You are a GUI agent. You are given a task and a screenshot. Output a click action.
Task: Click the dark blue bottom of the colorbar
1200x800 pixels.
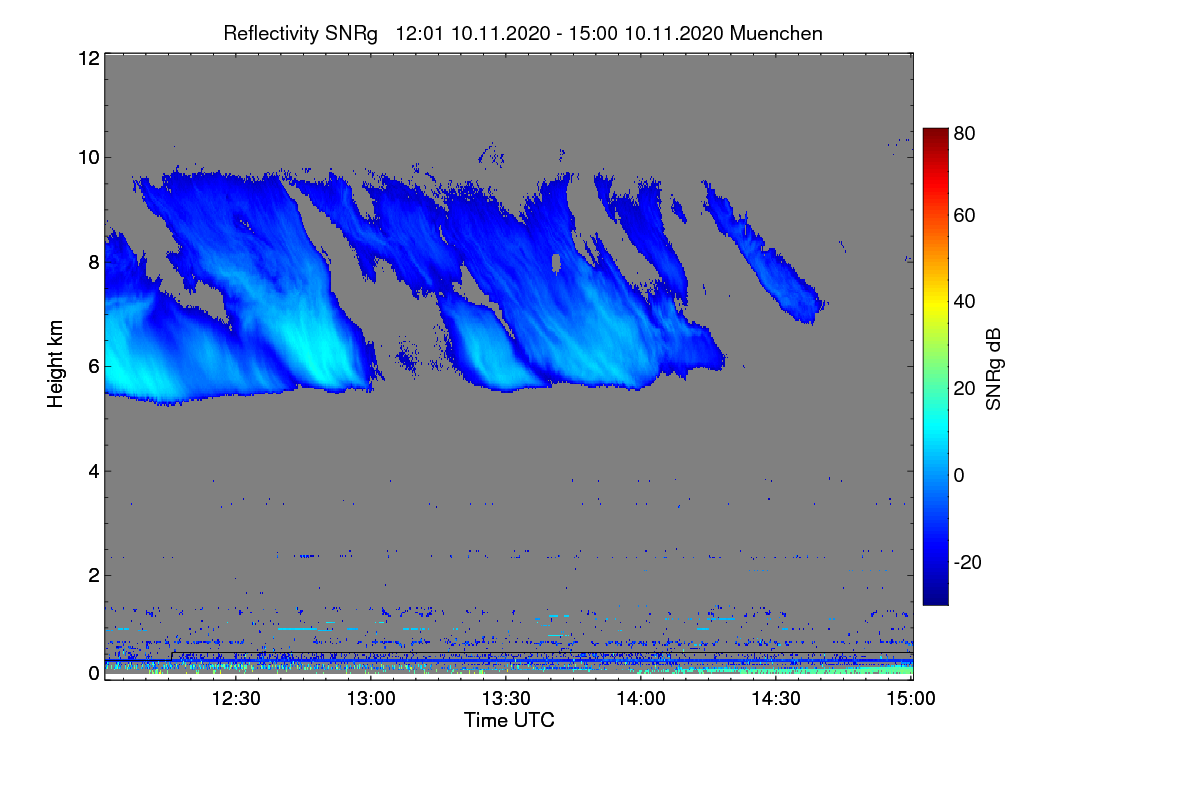click(x=935, y=597)
